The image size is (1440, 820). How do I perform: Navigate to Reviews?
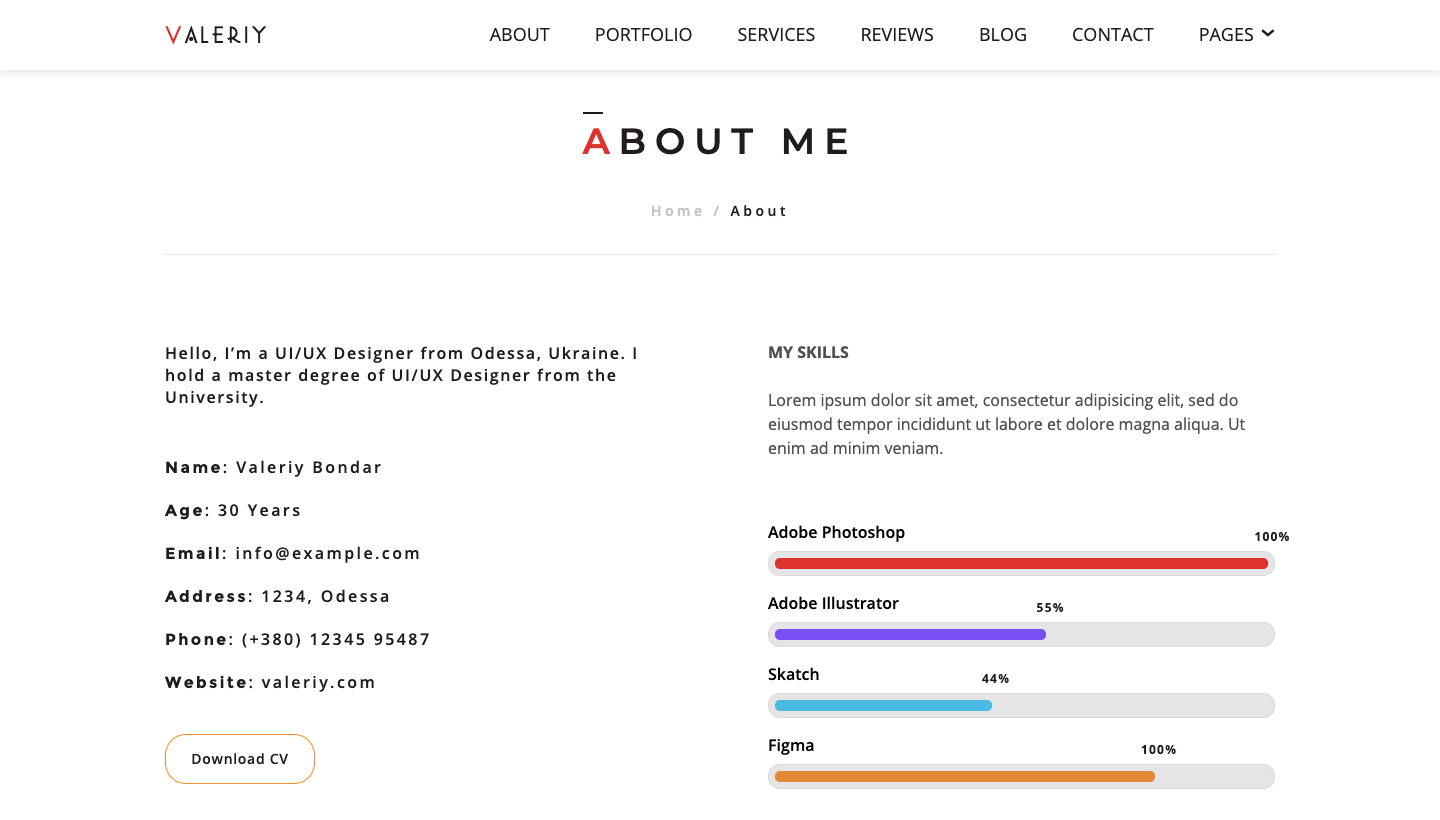click(x=897, y=35)
